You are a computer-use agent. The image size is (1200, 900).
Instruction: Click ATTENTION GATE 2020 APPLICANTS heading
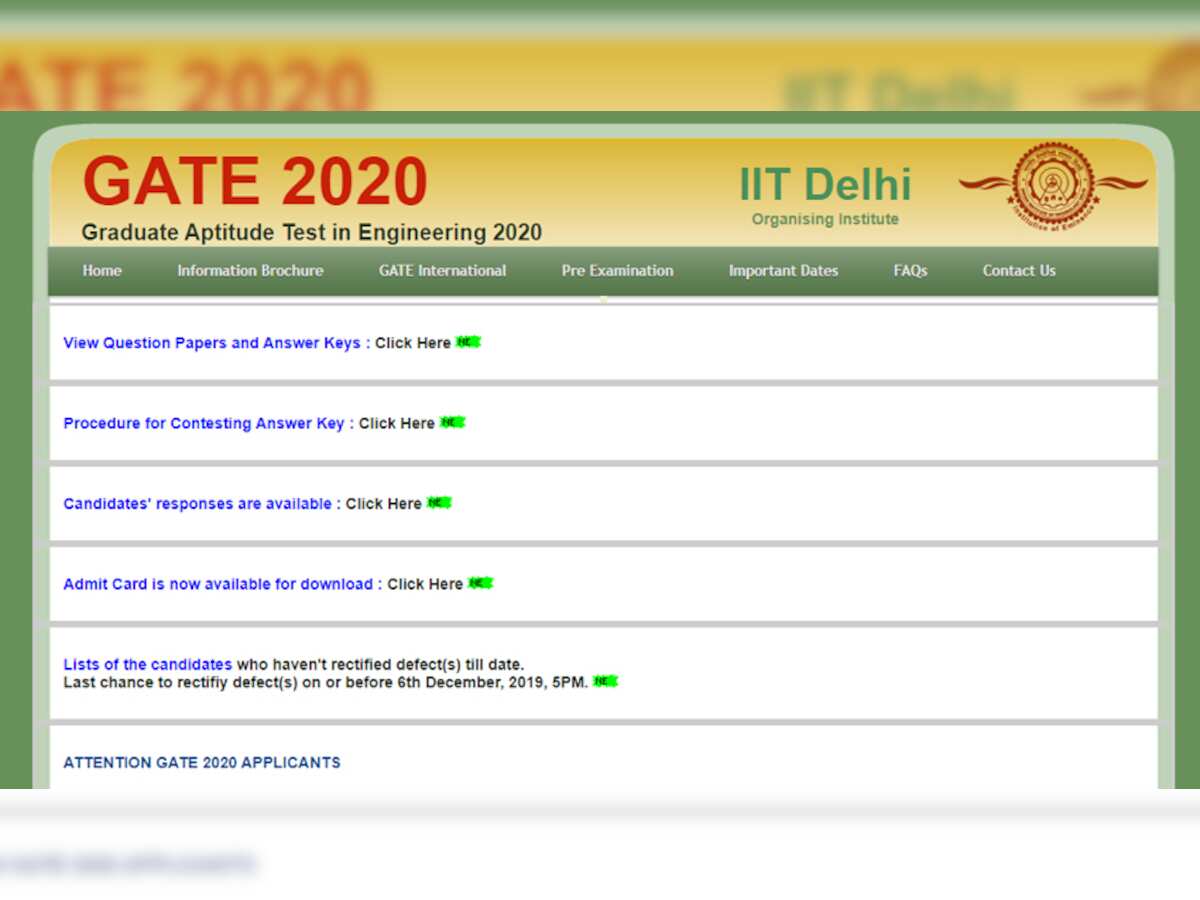point(202,762)
